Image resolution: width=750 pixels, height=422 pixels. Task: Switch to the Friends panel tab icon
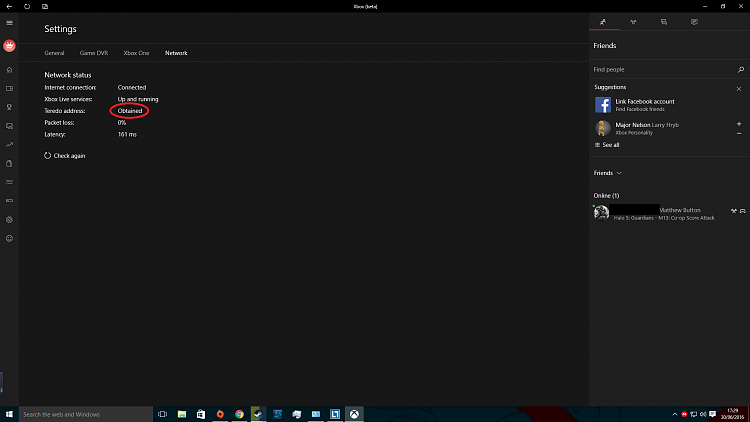pyautogui.click(x=603, y=22)
